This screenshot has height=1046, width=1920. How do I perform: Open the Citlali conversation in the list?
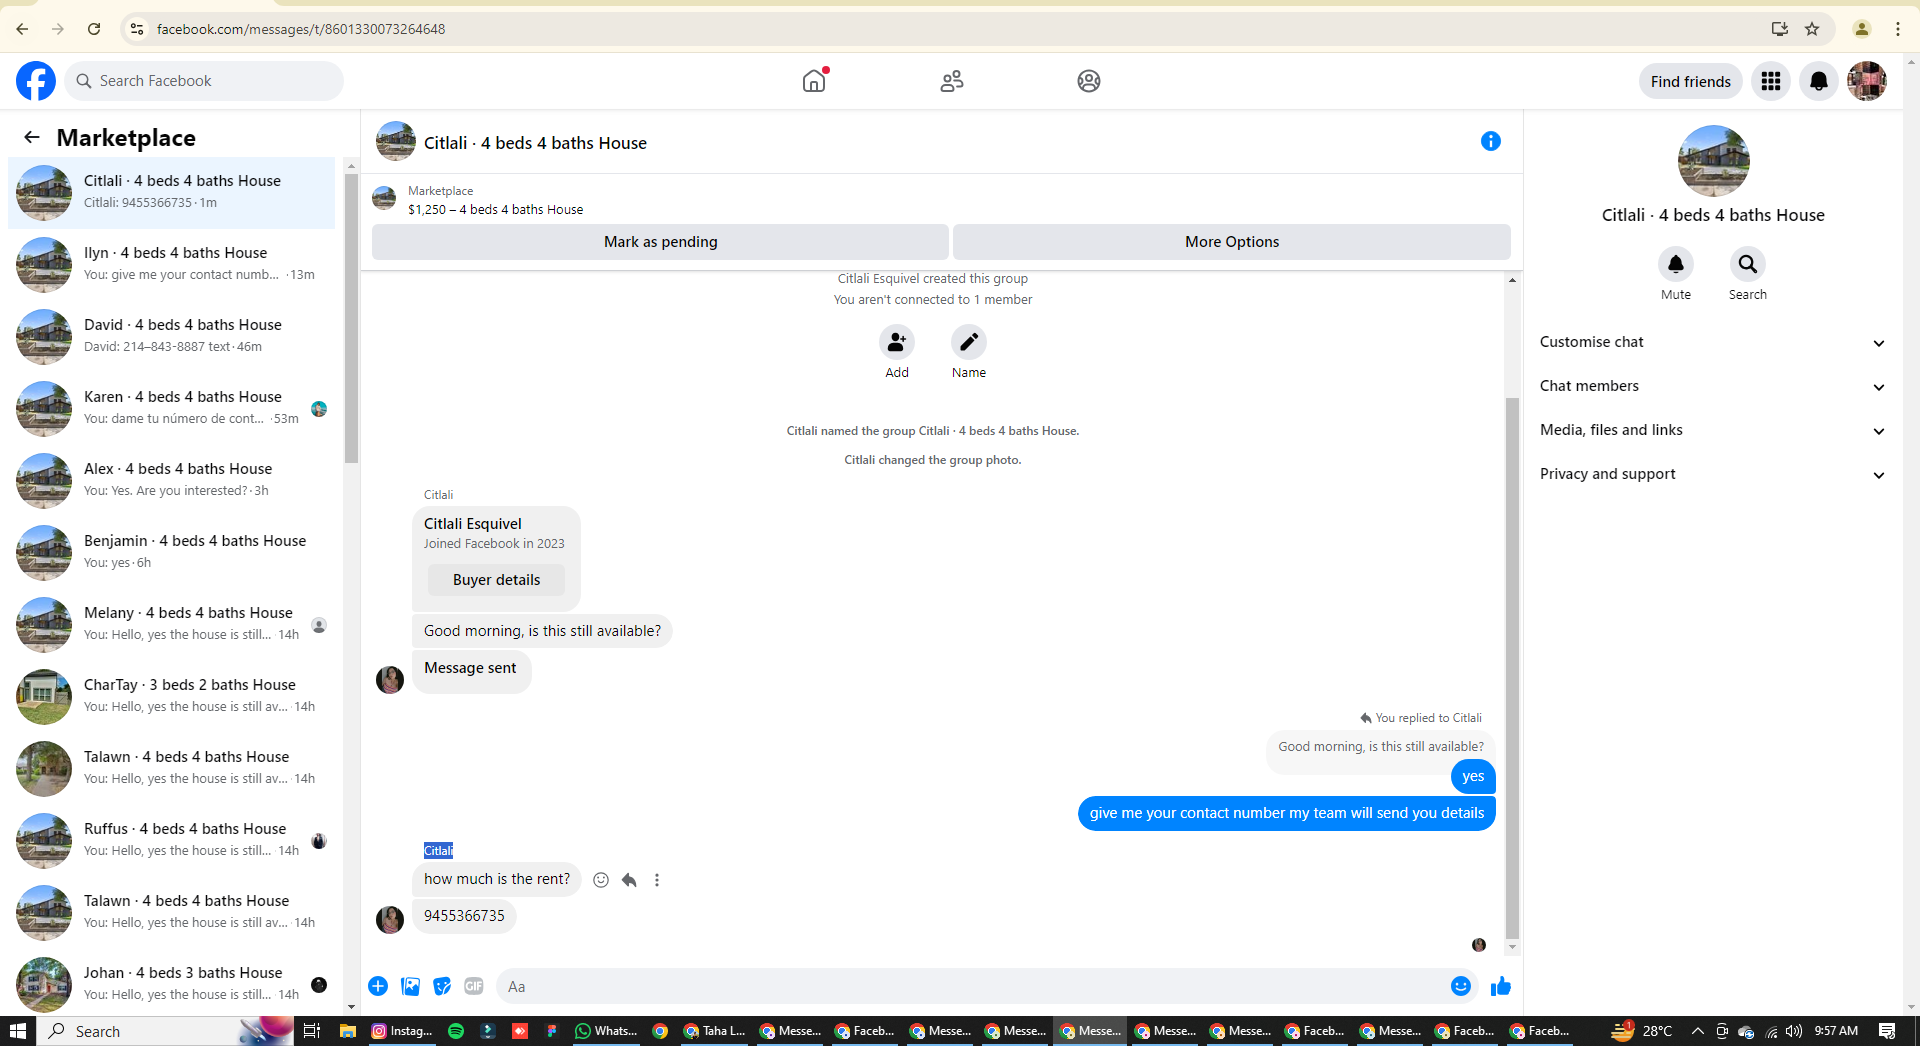point(172,193)
